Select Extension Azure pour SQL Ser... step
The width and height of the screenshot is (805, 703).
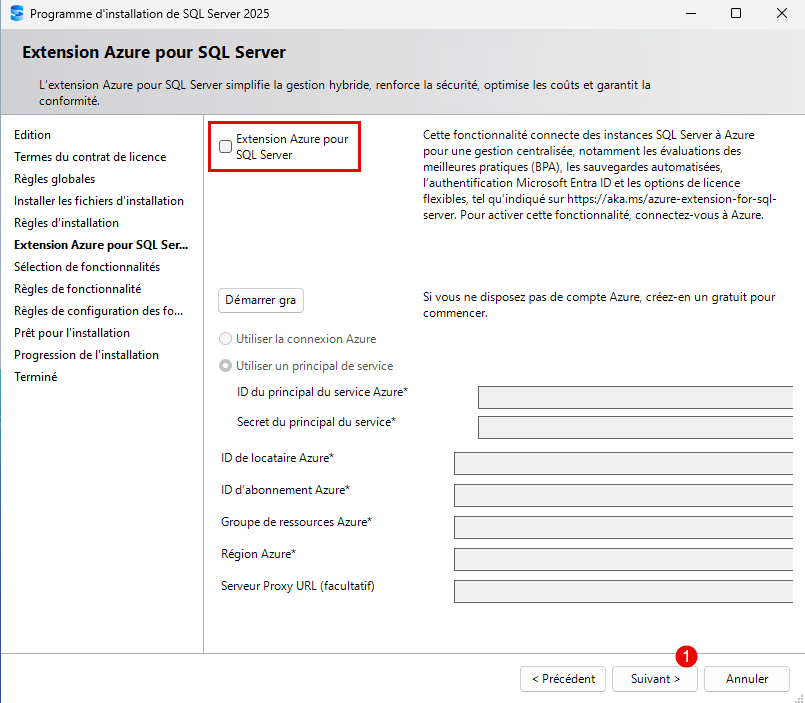point(101,245)
